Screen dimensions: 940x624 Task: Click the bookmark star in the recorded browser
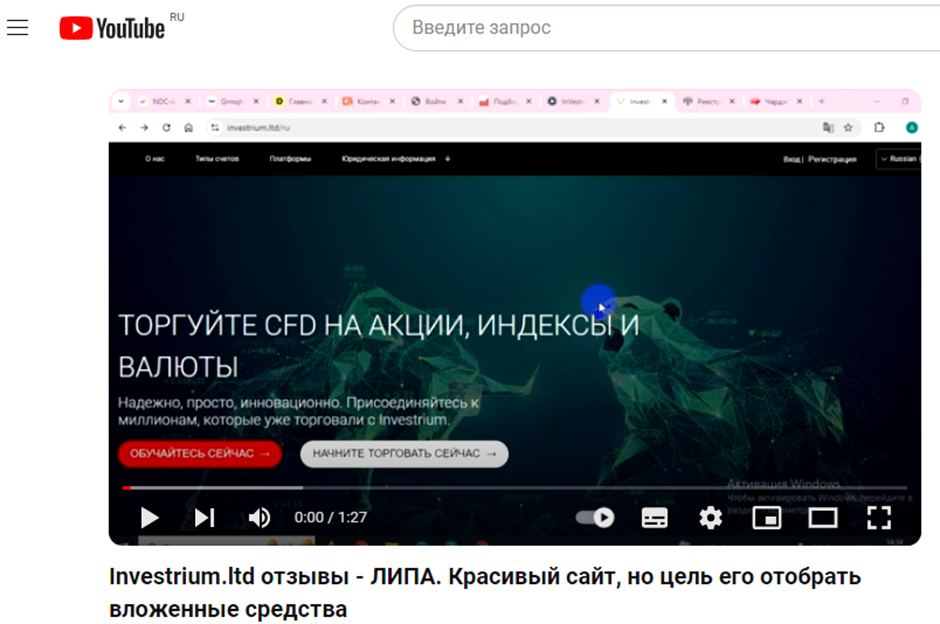(x=848, y=127)
